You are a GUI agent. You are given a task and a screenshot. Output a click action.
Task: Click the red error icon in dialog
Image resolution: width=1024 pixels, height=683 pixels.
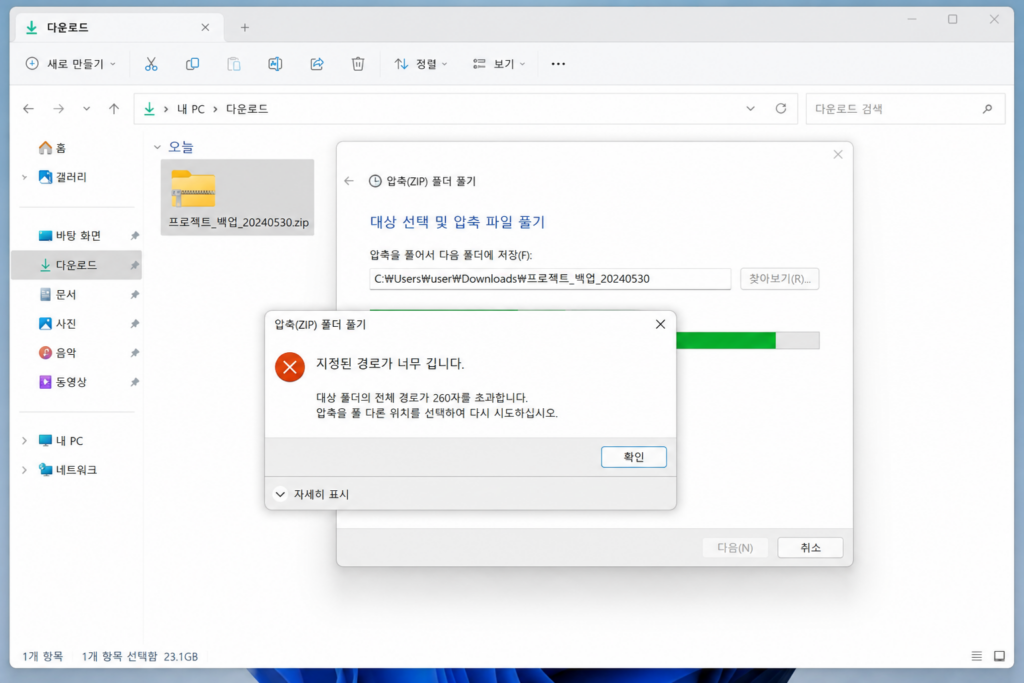click(x=290, y=366)
